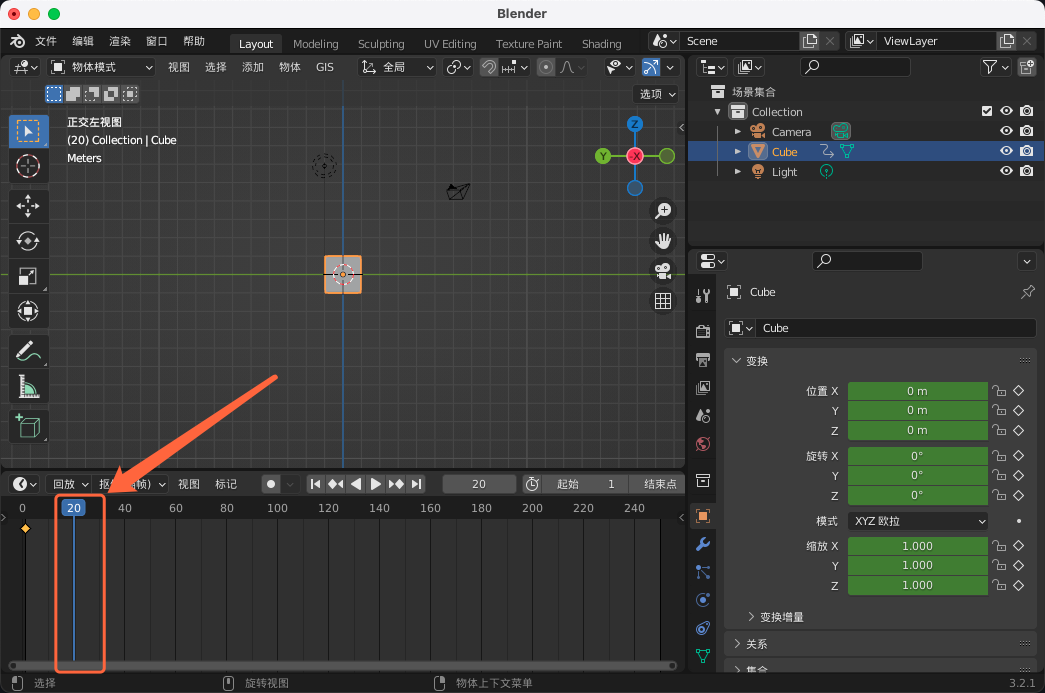This screenshot has width=1045, height=693.
Task: Lock the Position X value with the padlock
Action: tap(1000, 391)
